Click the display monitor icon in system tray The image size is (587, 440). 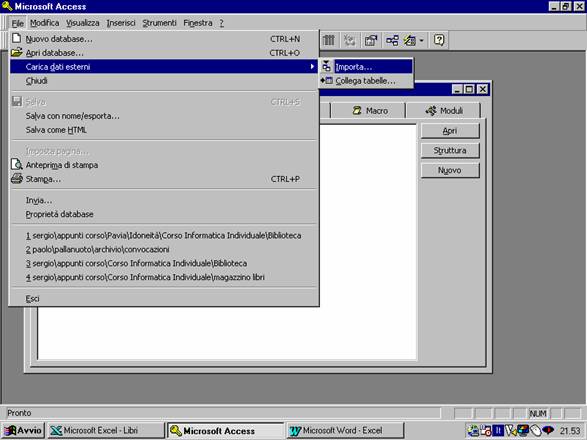coord(523,431)
